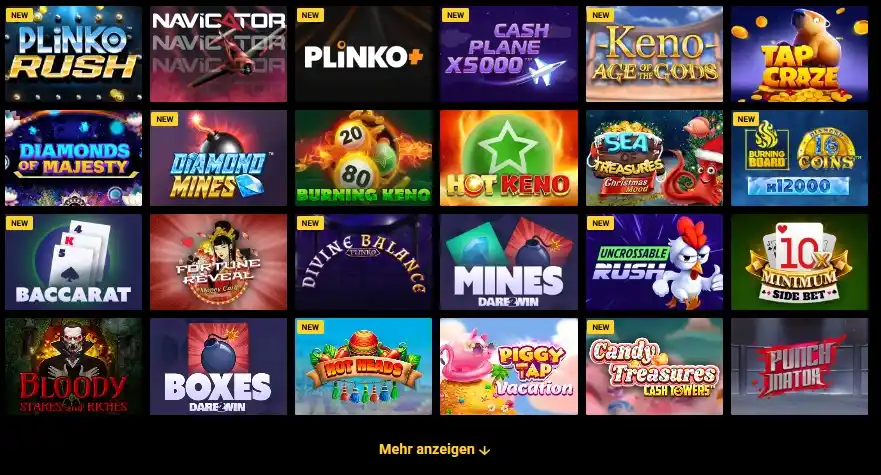Open Boxes Dare2Win game
Screen dimensions: 881x475
[x=219, y=367]
